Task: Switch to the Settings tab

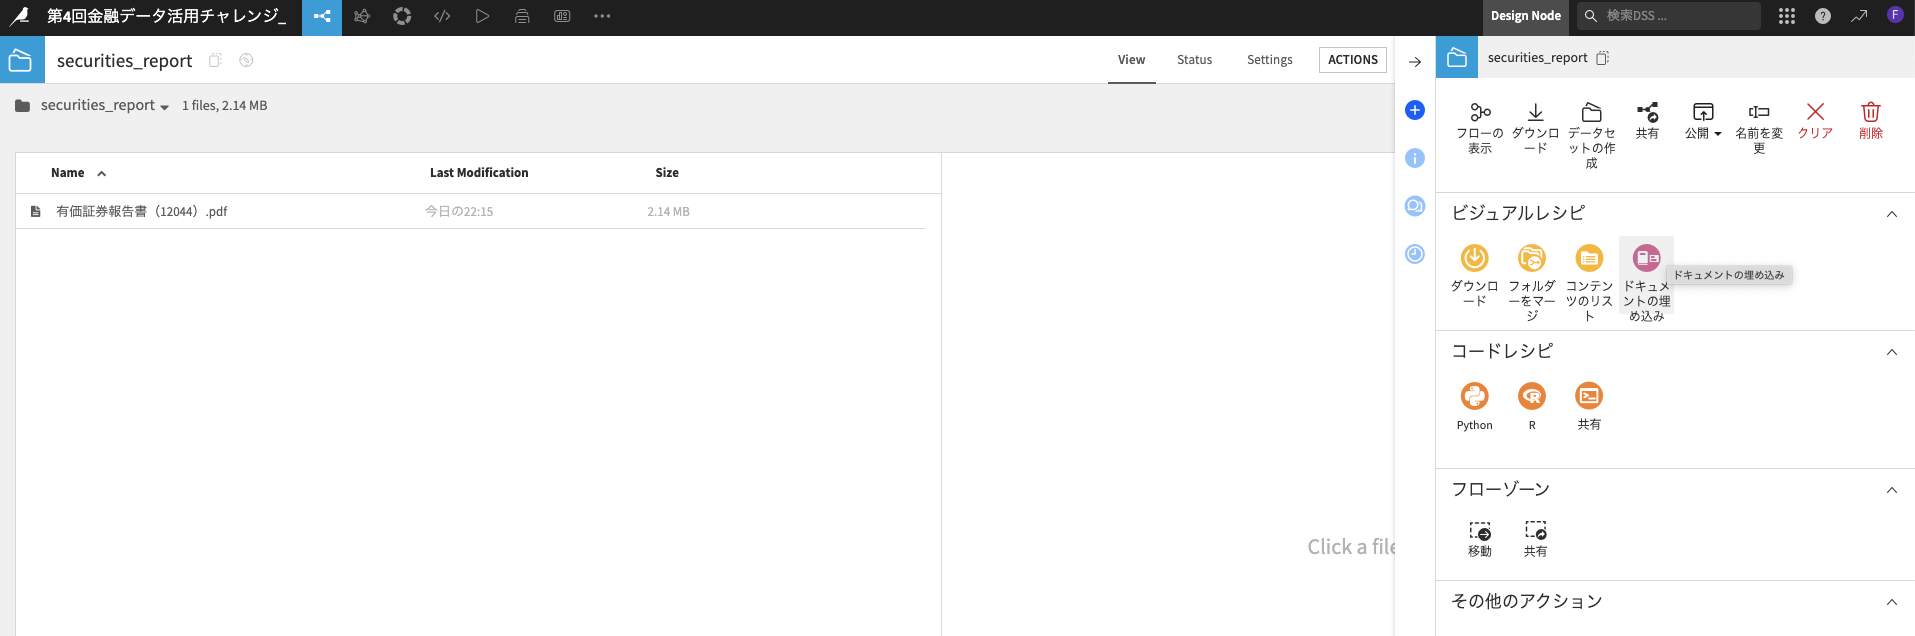Action: tap(1269, 60)
